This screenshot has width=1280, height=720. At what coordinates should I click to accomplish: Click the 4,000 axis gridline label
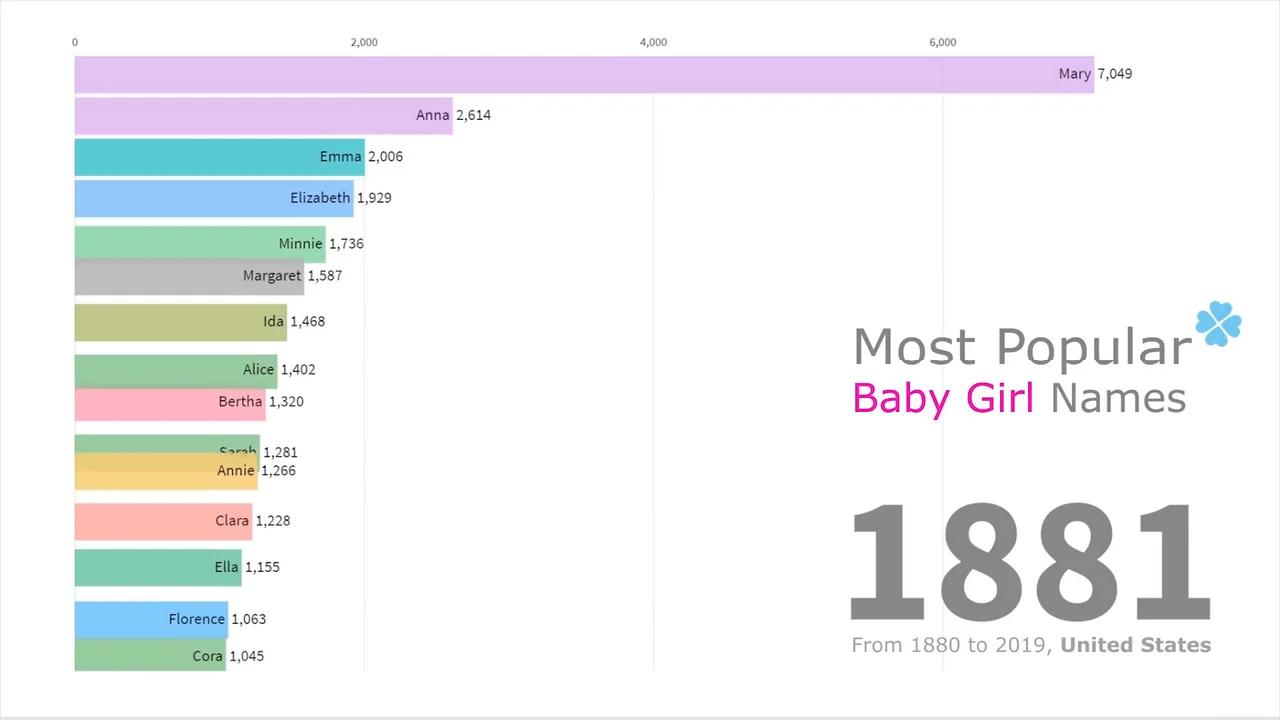653,42
